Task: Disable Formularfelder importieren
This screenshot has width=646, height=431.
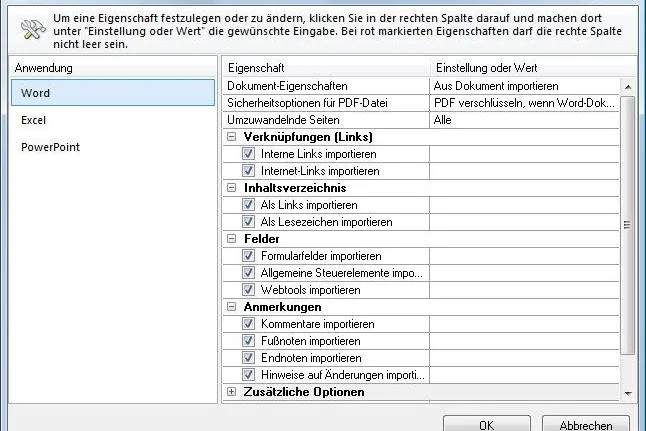Action: tap(248, 255)
